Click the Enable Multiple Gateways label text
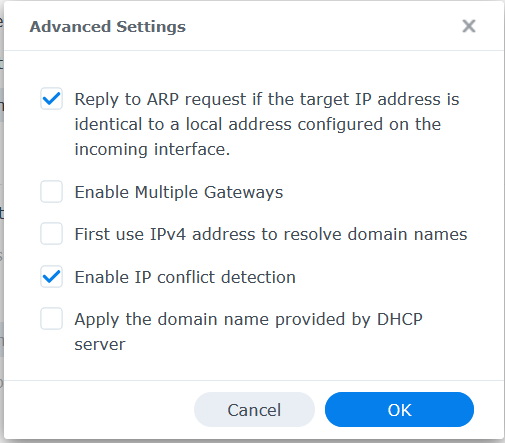This screenshot has width=505, height=443. (179, 192)
